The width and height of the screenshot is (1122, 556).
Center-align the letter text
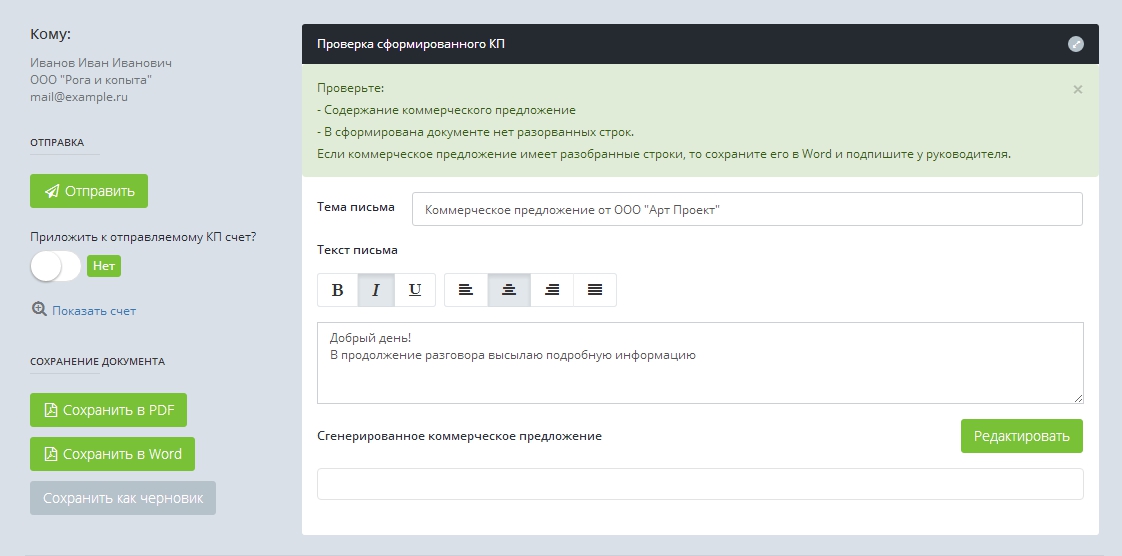pyautogui.click(x=509, y=290)
